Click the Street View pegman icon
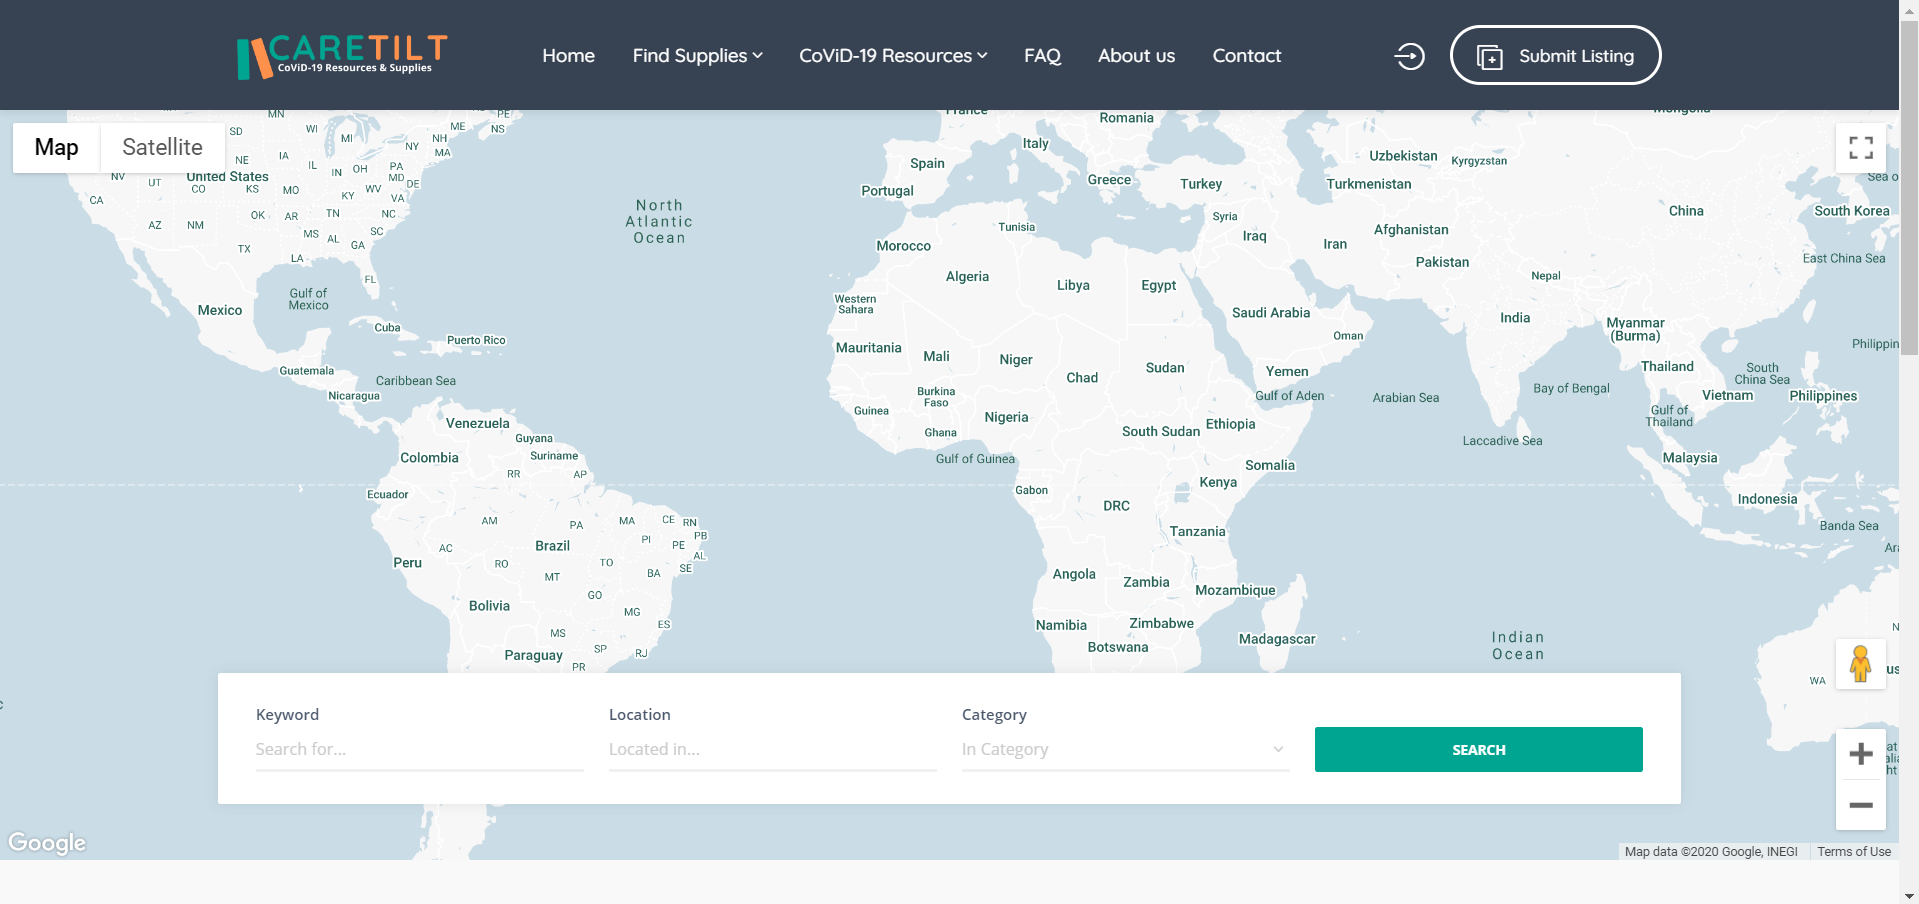 1861,664
